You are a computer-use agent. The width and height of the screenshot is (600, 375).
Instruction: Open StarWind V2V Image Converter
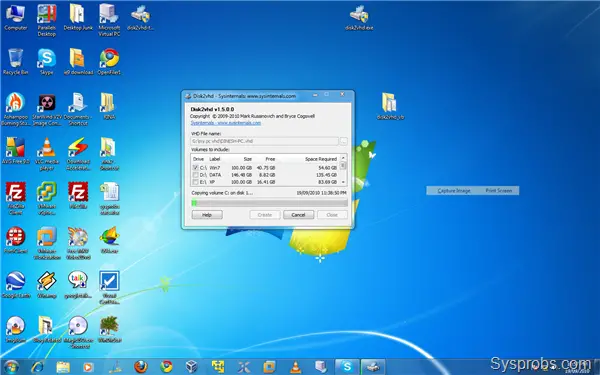[47, 109]
